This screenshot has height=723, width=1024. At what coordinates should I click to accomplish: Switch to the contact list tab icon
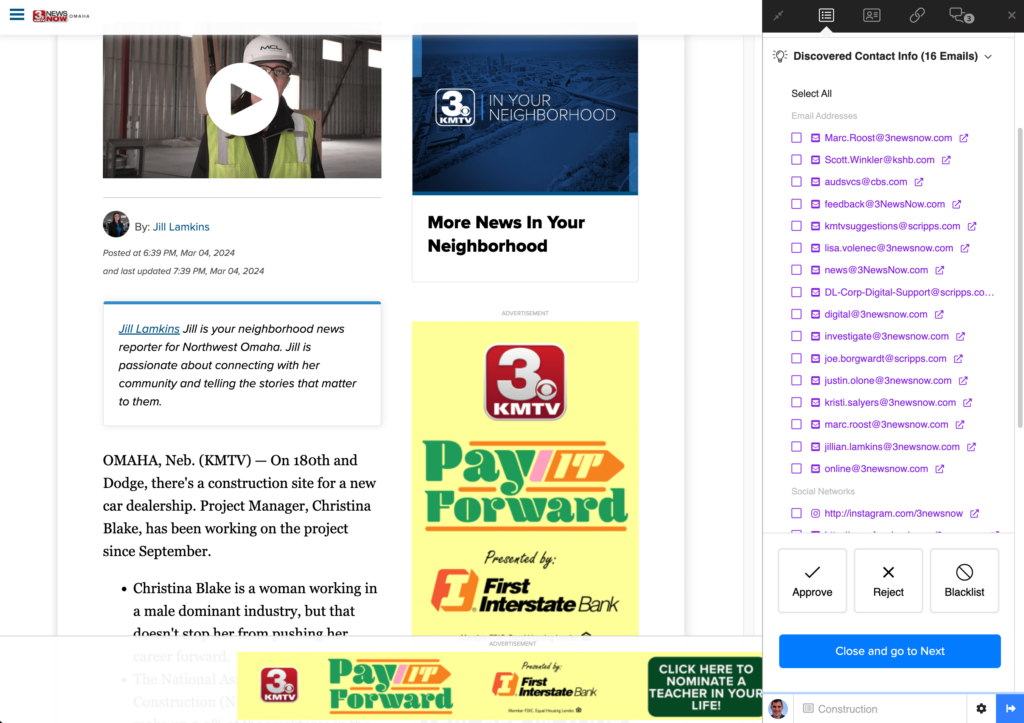click(826, 15)
